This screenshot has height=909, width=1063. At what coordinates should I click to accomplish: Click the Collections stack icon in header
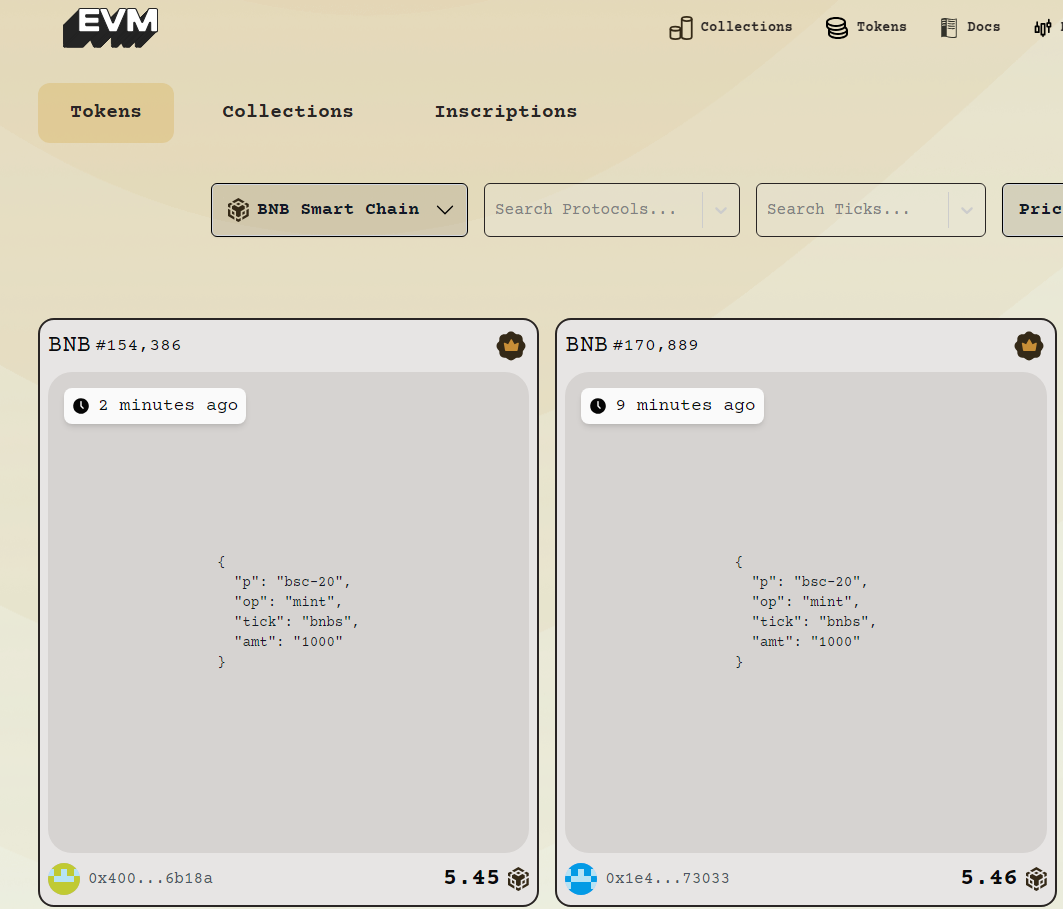[x=681, y=28]
